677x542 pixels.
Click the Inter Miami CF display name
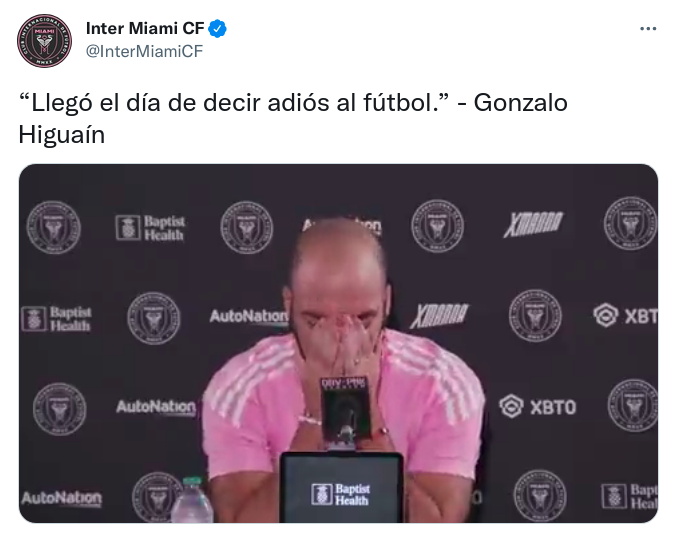point(145,29)
